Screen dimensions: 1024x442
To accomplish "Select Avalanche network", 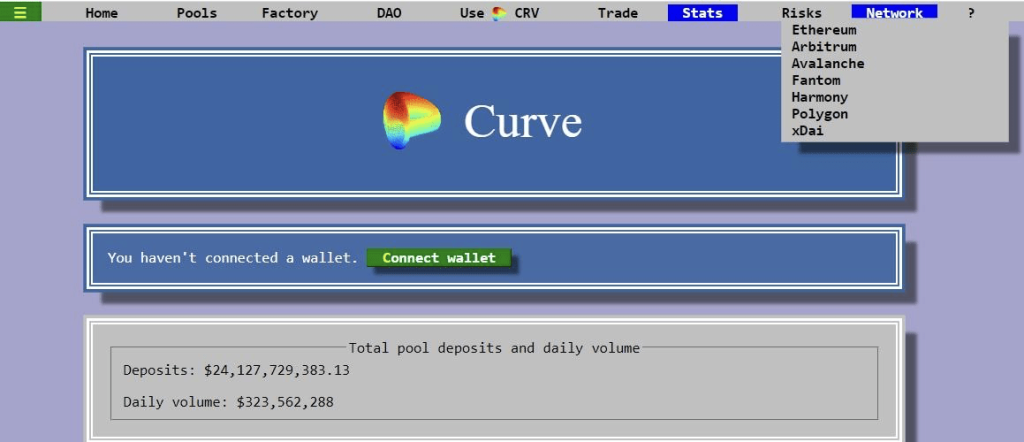I will [827, 63].
